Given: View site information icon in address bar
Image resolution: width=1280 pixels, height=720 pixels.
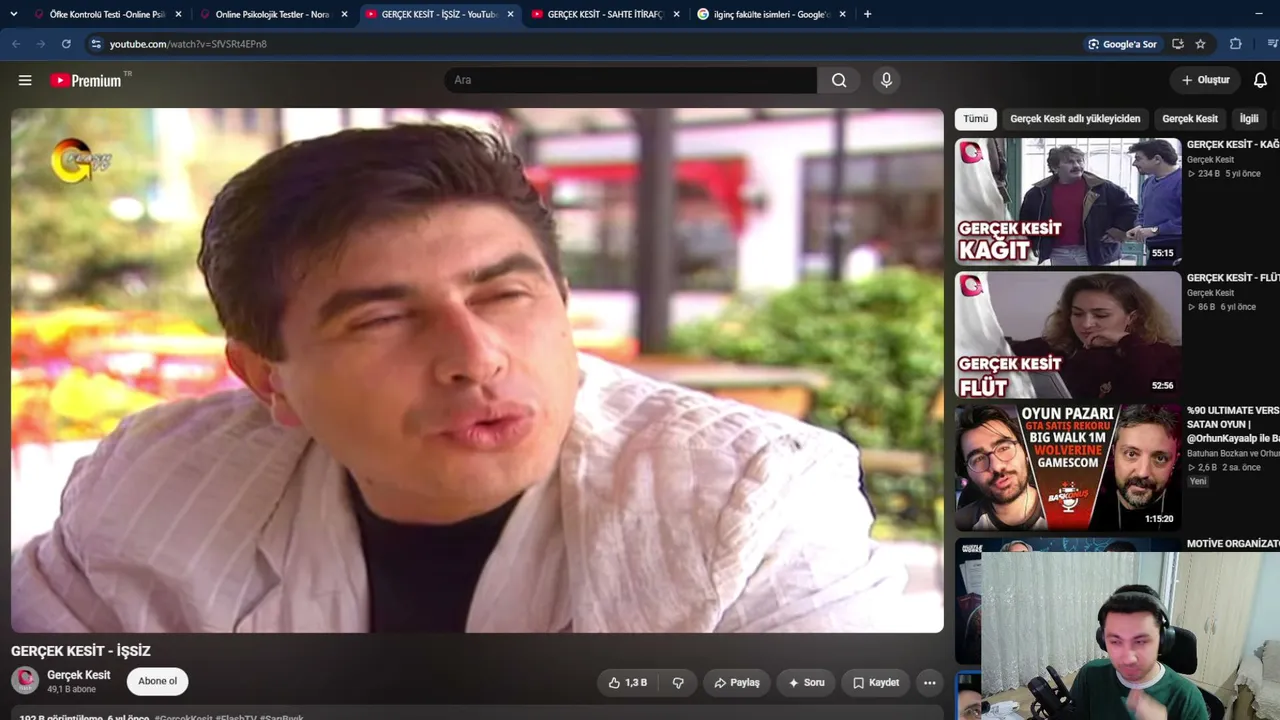Looking at the screenshot, I should [x=96, y=44].
